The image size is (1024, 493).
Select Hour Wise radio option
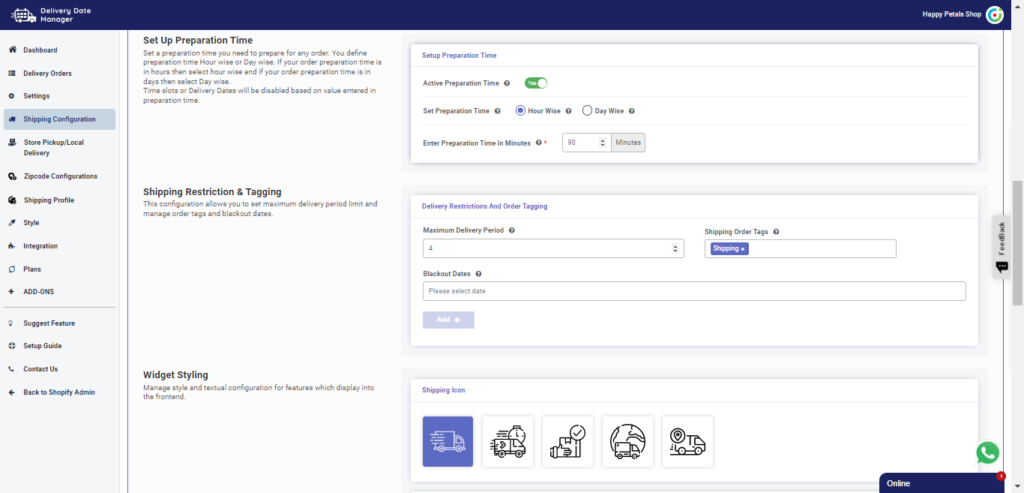[x=520, y=111]
